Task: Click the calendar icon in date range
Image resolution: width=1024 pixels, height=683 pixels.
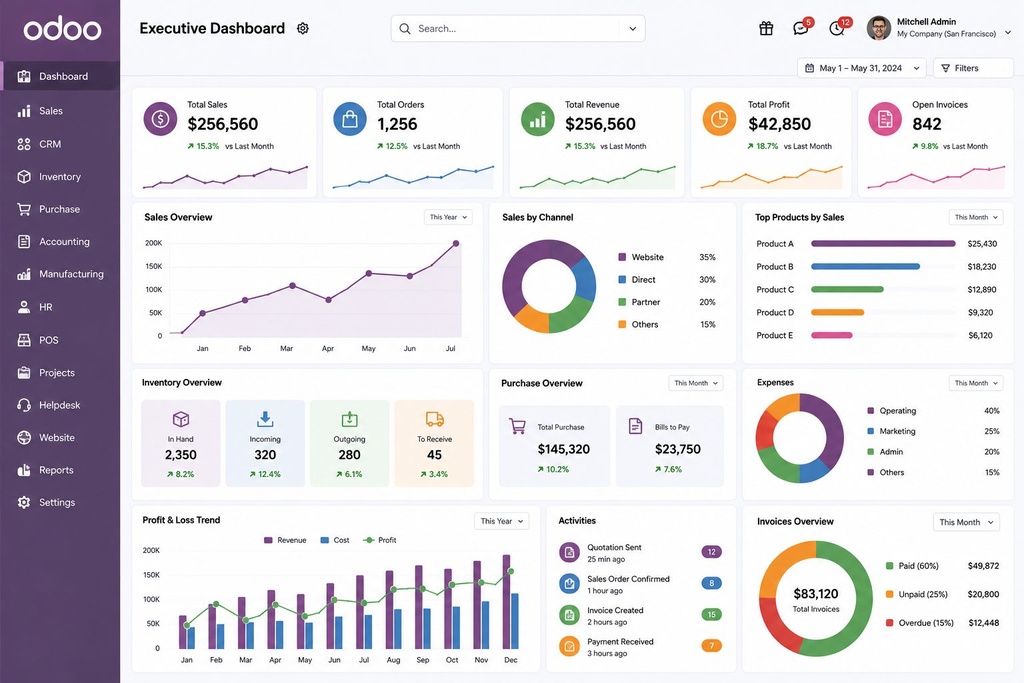Action: tap(810, 68)
